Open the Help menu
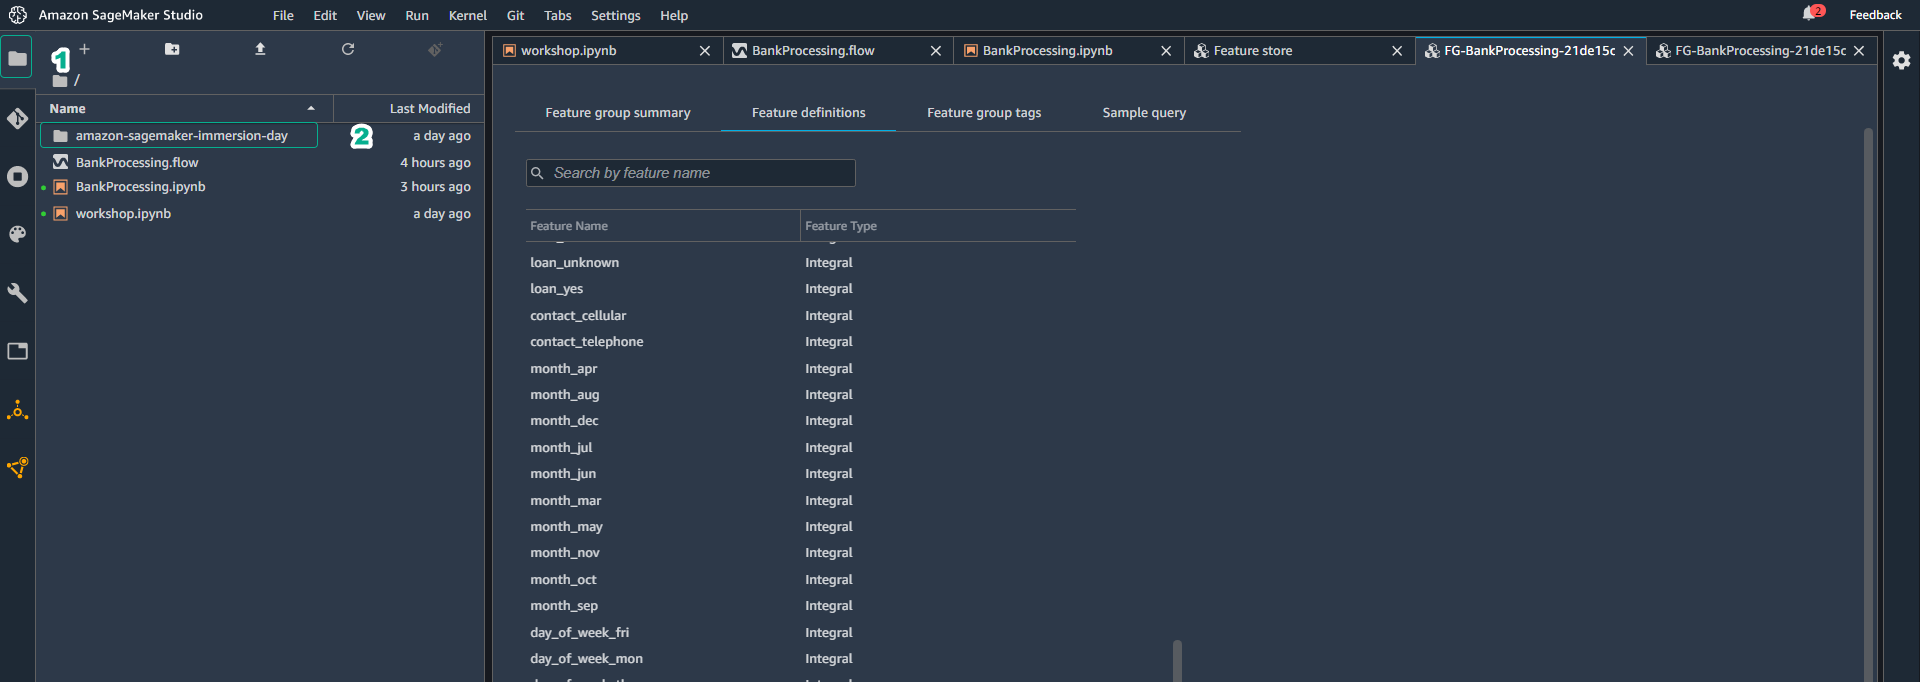The width and height of the screenshot is (1920, 682). tap(674, 15)
